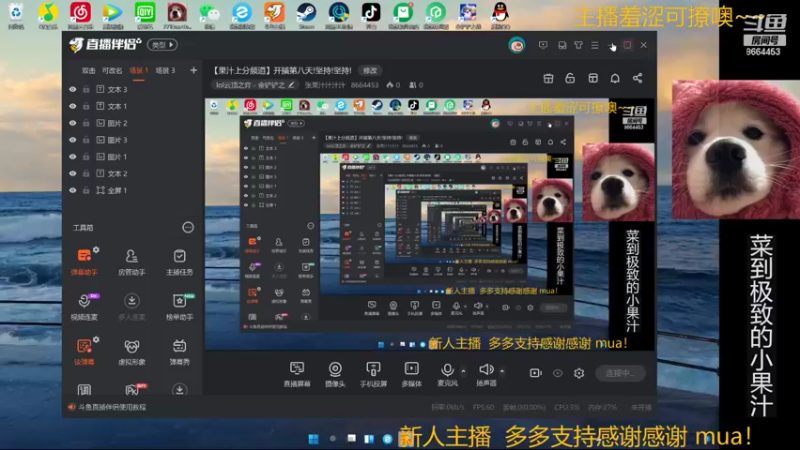The width and height of the screenshot is (800, 450).
Task: Toggle the lock on 文本 3
Action: tap(86, 89)
